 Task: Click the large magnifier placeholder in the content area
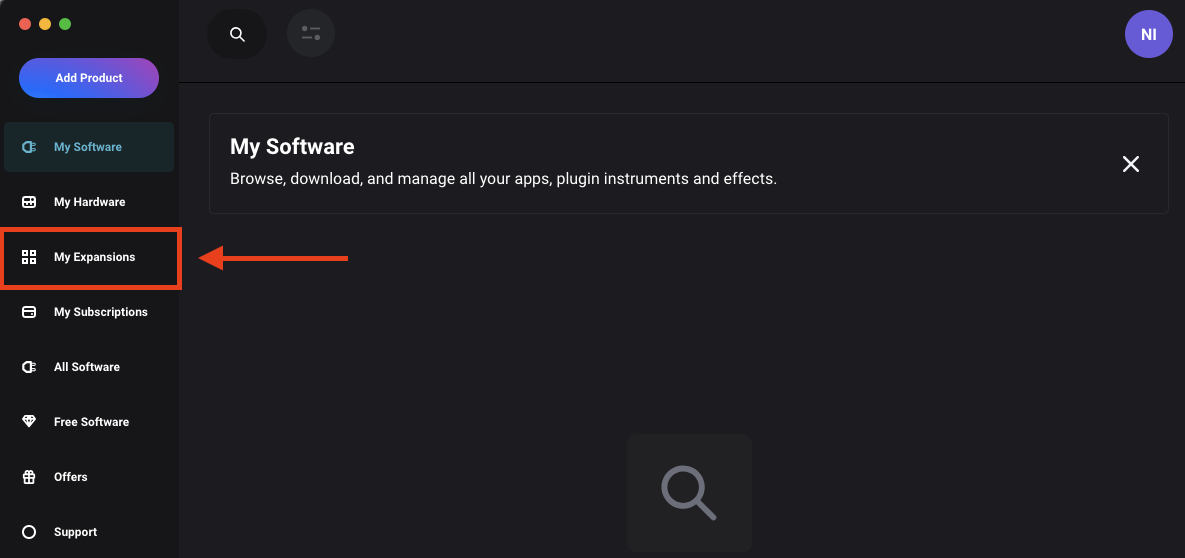click(x=689, y=492)
